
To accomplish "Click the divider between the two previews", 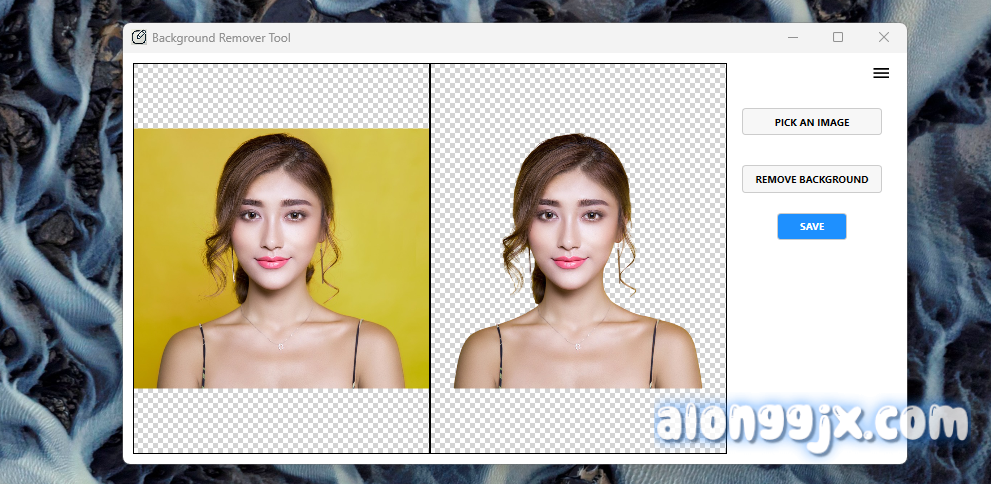I will click(430, 258).
